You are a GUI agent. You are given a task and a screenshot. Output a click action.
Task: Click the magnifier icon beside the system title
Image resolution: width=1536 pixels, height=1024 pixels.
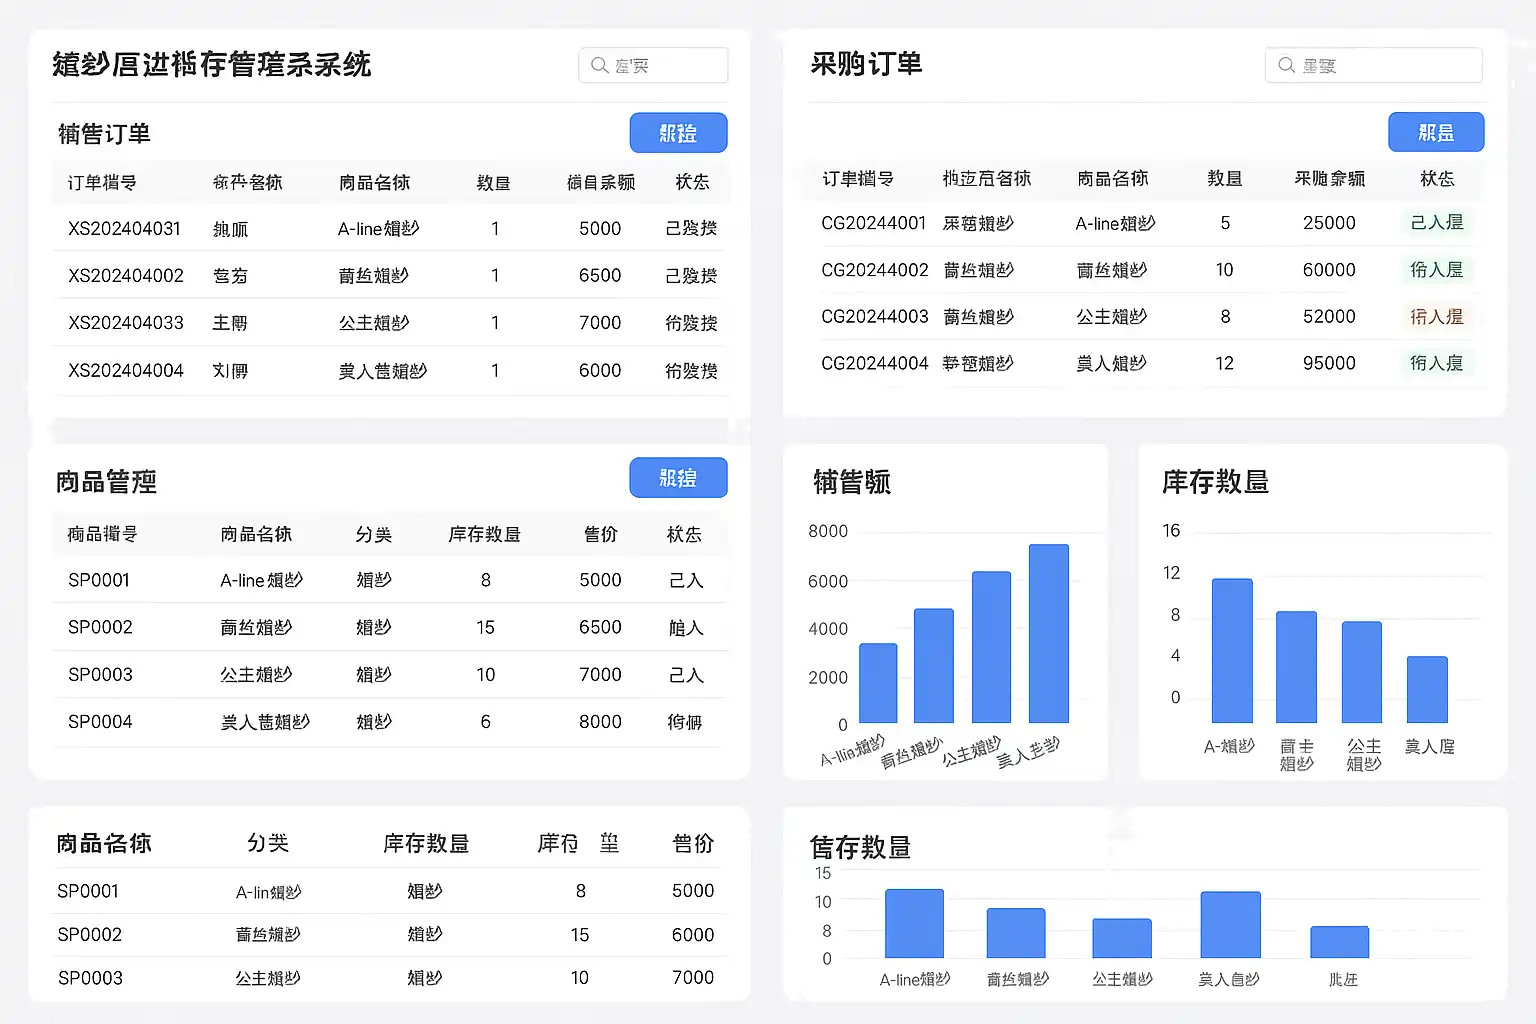click(x=600, y=66)
